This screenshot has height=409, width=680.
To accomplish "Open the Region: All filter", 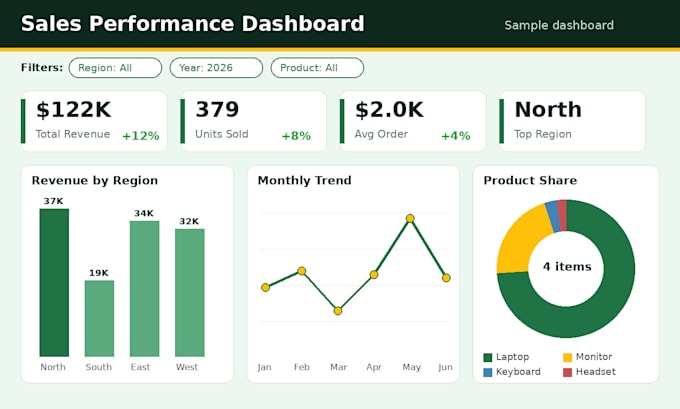I will tap(115, 68).
